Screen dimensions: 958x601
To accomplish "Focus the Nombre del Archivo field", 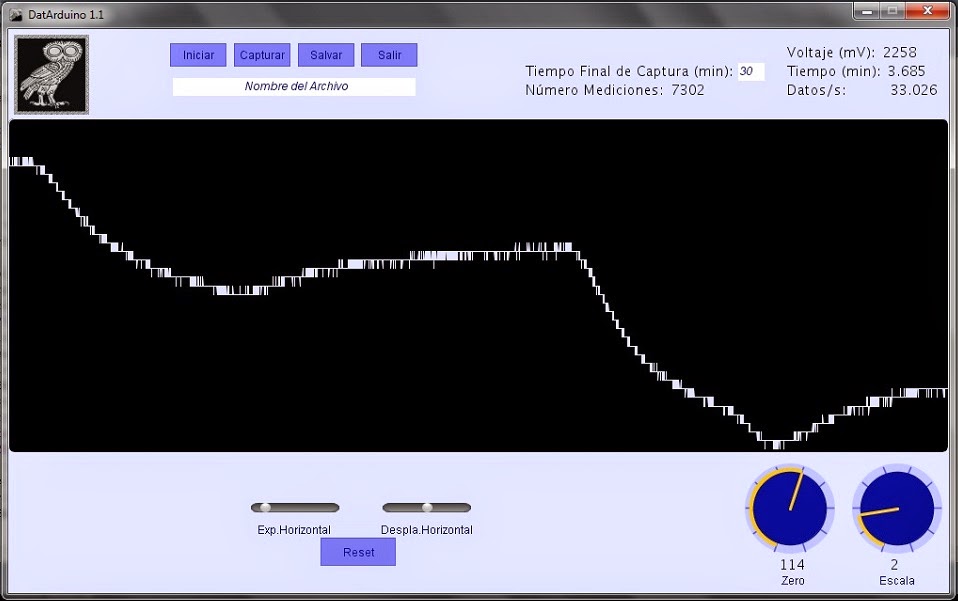I will coord(294,86).
